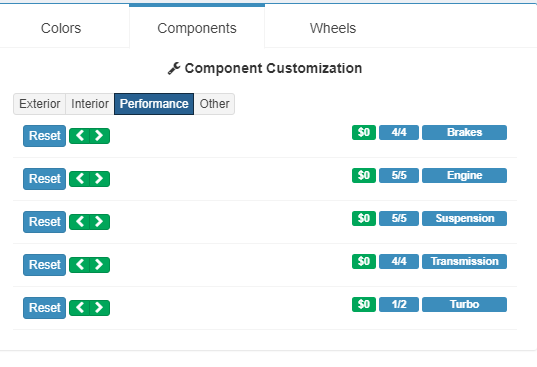Click the $0 price in the Suspension row

point(364,218)
